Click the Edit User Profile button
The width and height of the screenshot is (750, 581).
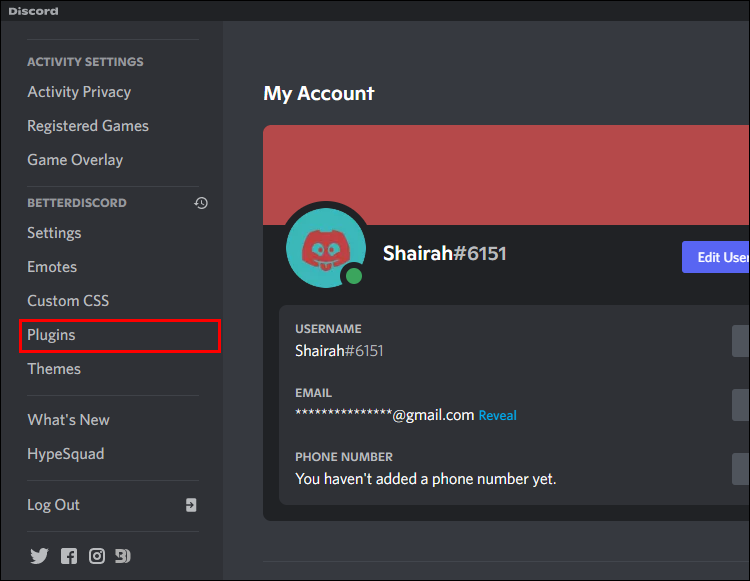[715, 257]
